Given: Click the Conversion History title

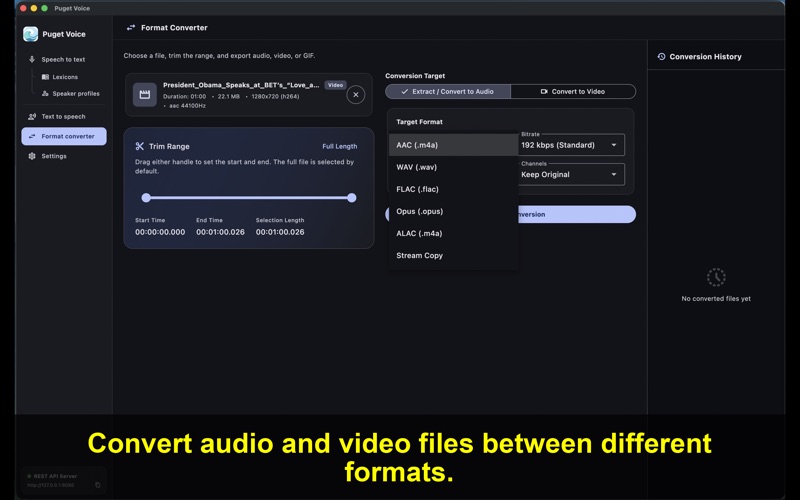Looking at the screenshot, I should 705,57.
